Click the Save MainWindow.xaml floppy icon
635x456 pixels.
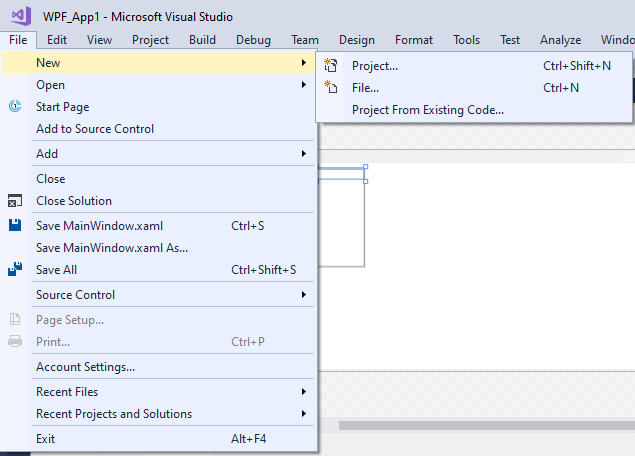click(15, 225)
